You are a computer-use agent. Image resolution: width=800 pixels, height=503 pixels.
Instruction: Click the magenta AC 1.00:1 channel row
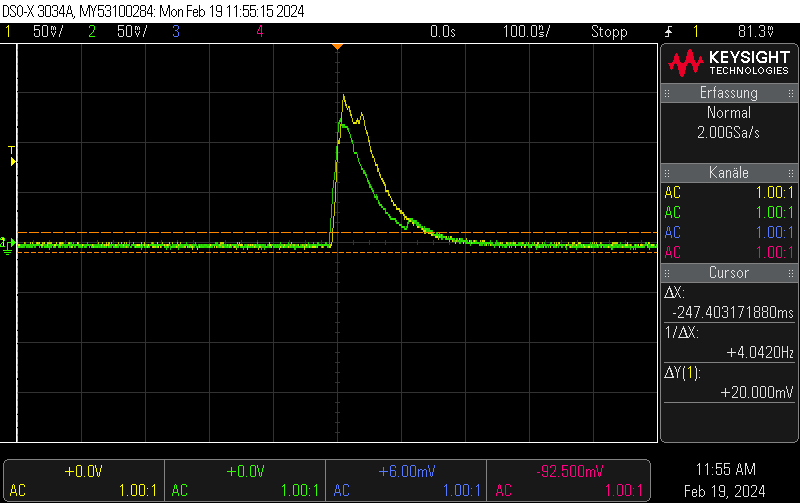(x=729, y=253)
